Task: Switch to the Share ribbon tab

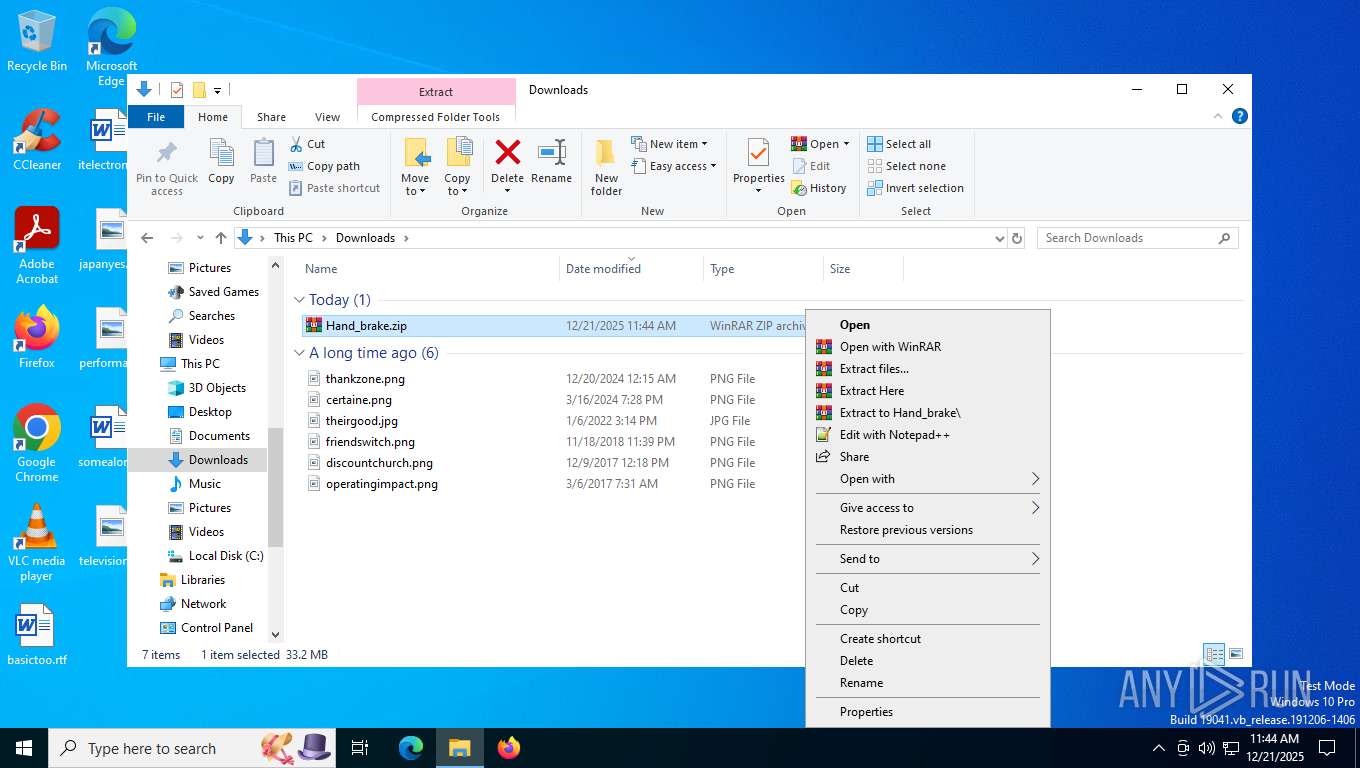Action: [x=271, y=117]
